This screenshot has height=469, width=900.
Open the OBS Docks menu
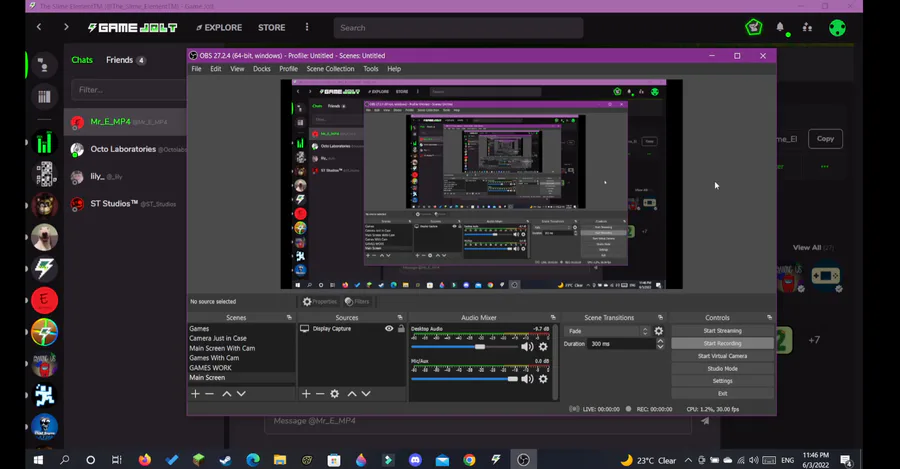(x=262, y=69)
